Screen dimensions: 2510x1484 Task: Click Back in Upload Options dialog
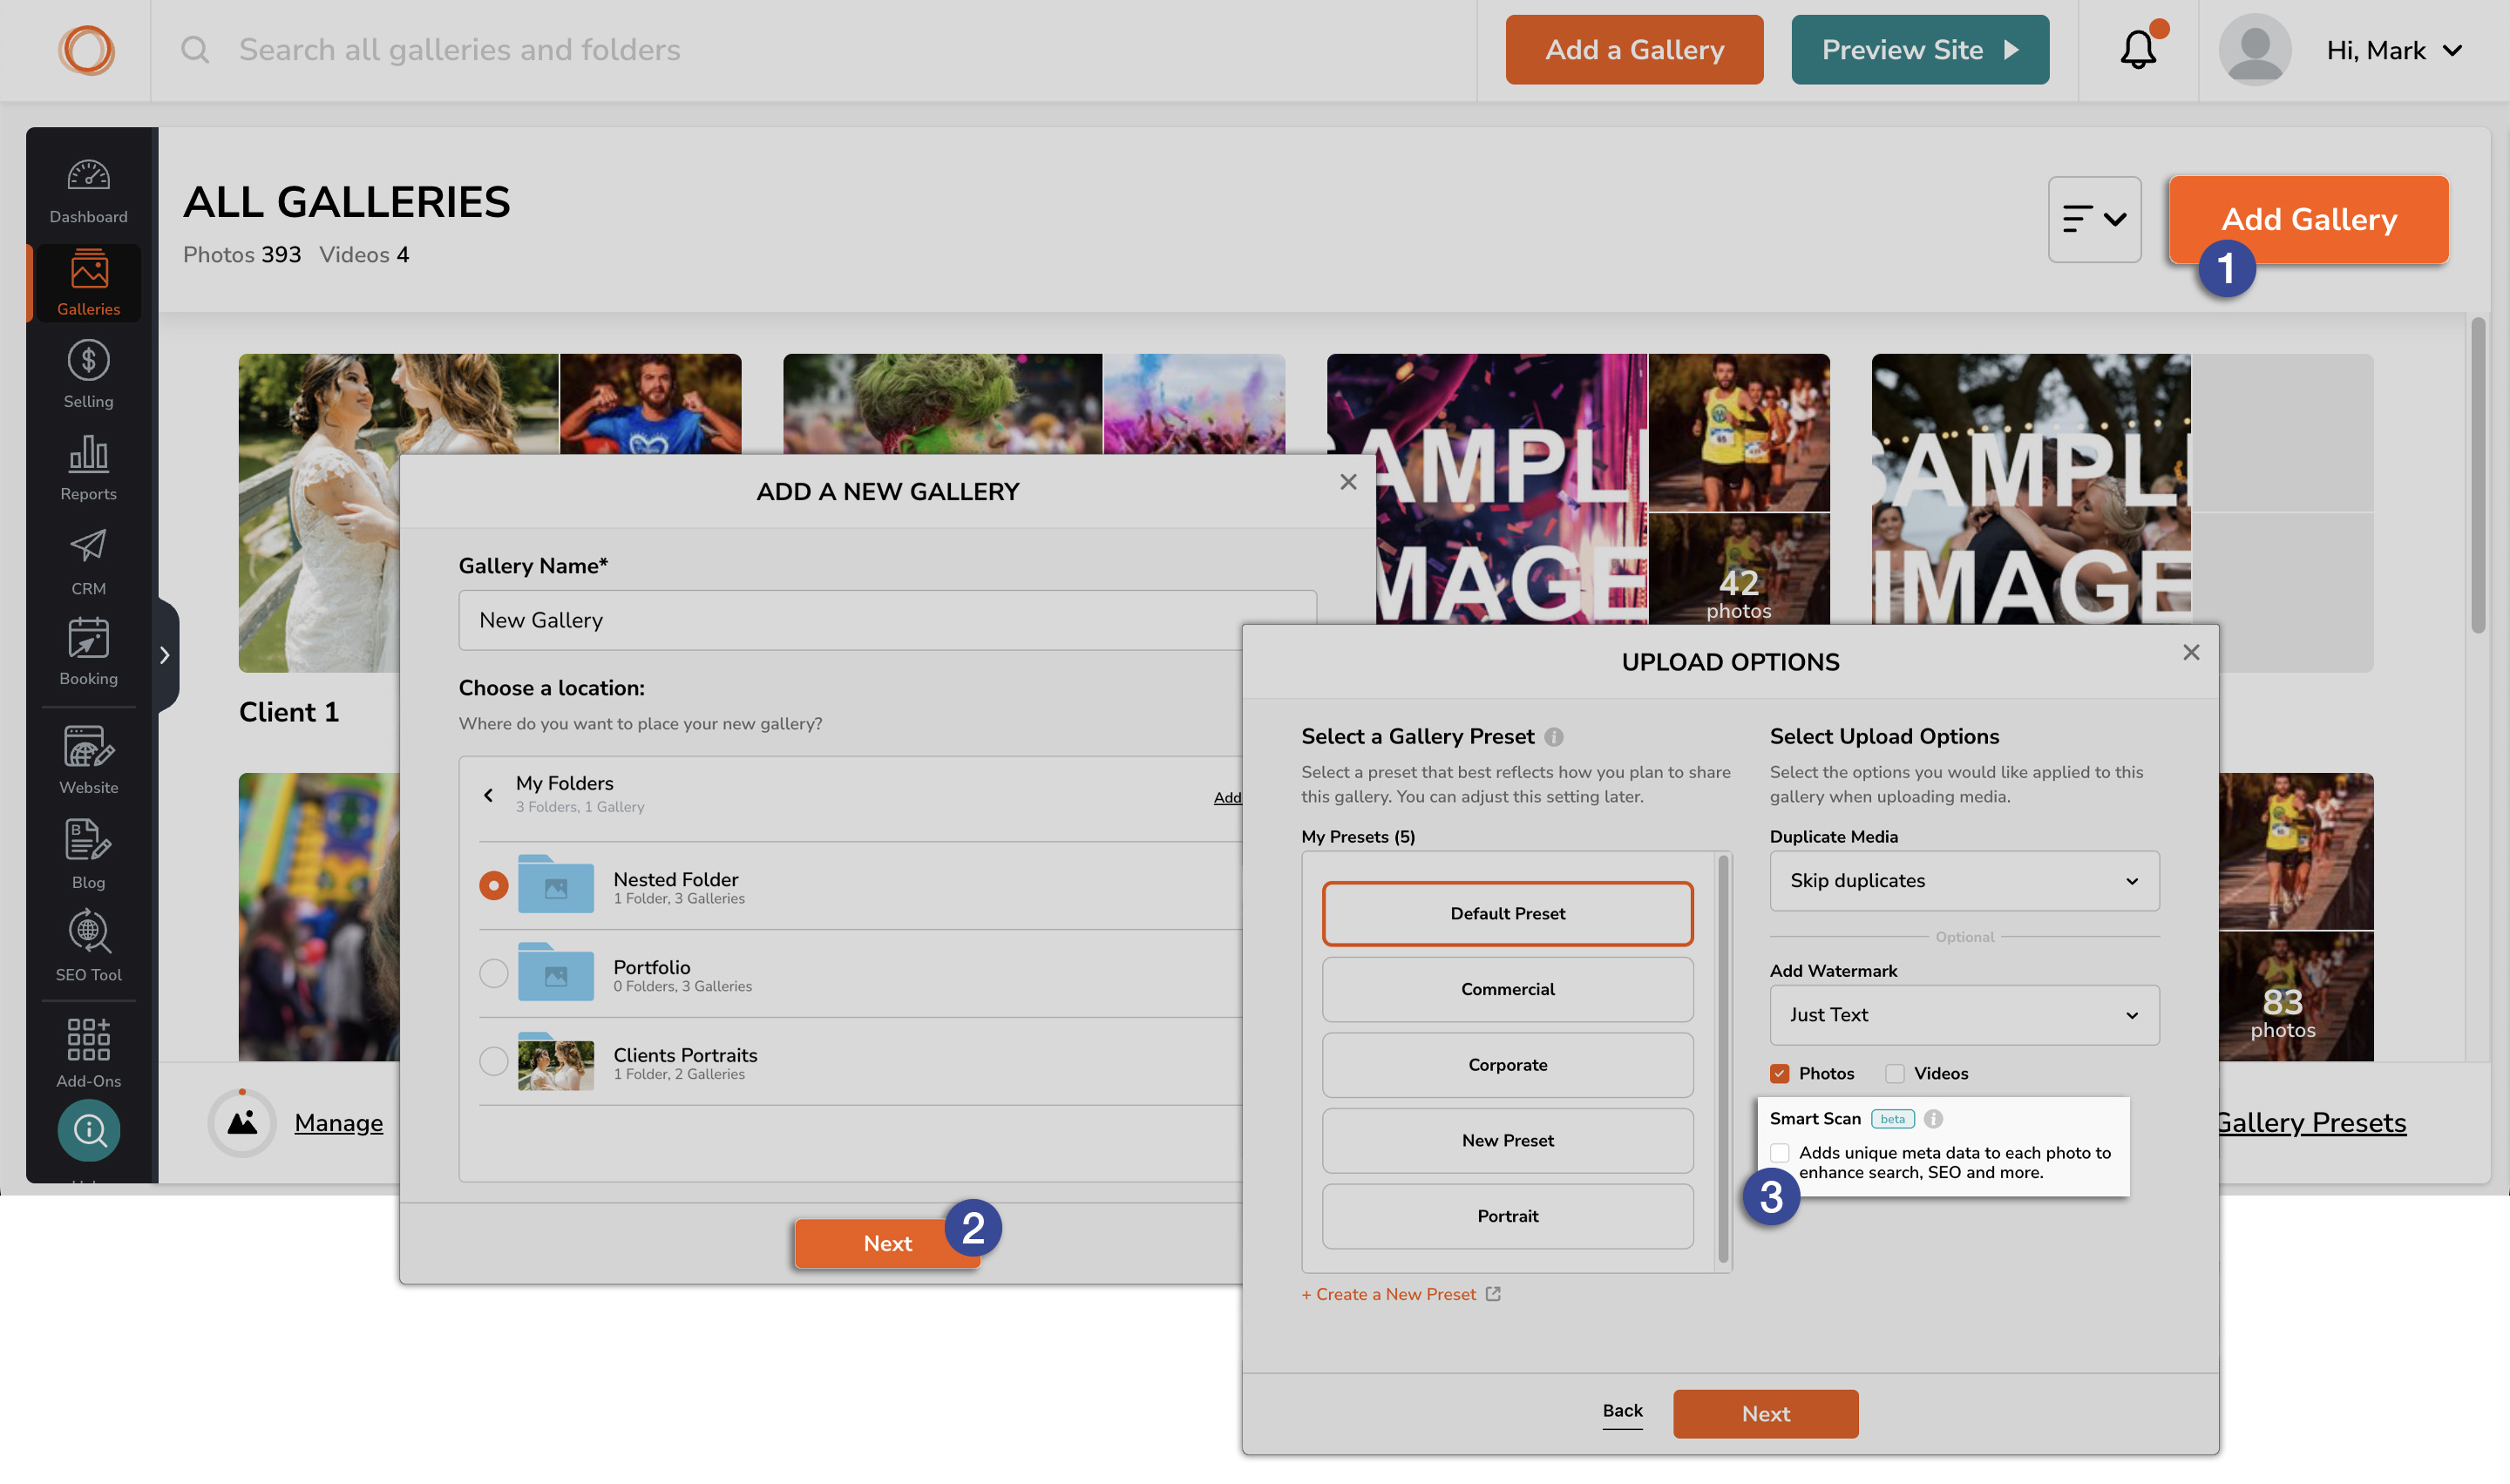[1623, 1411]
